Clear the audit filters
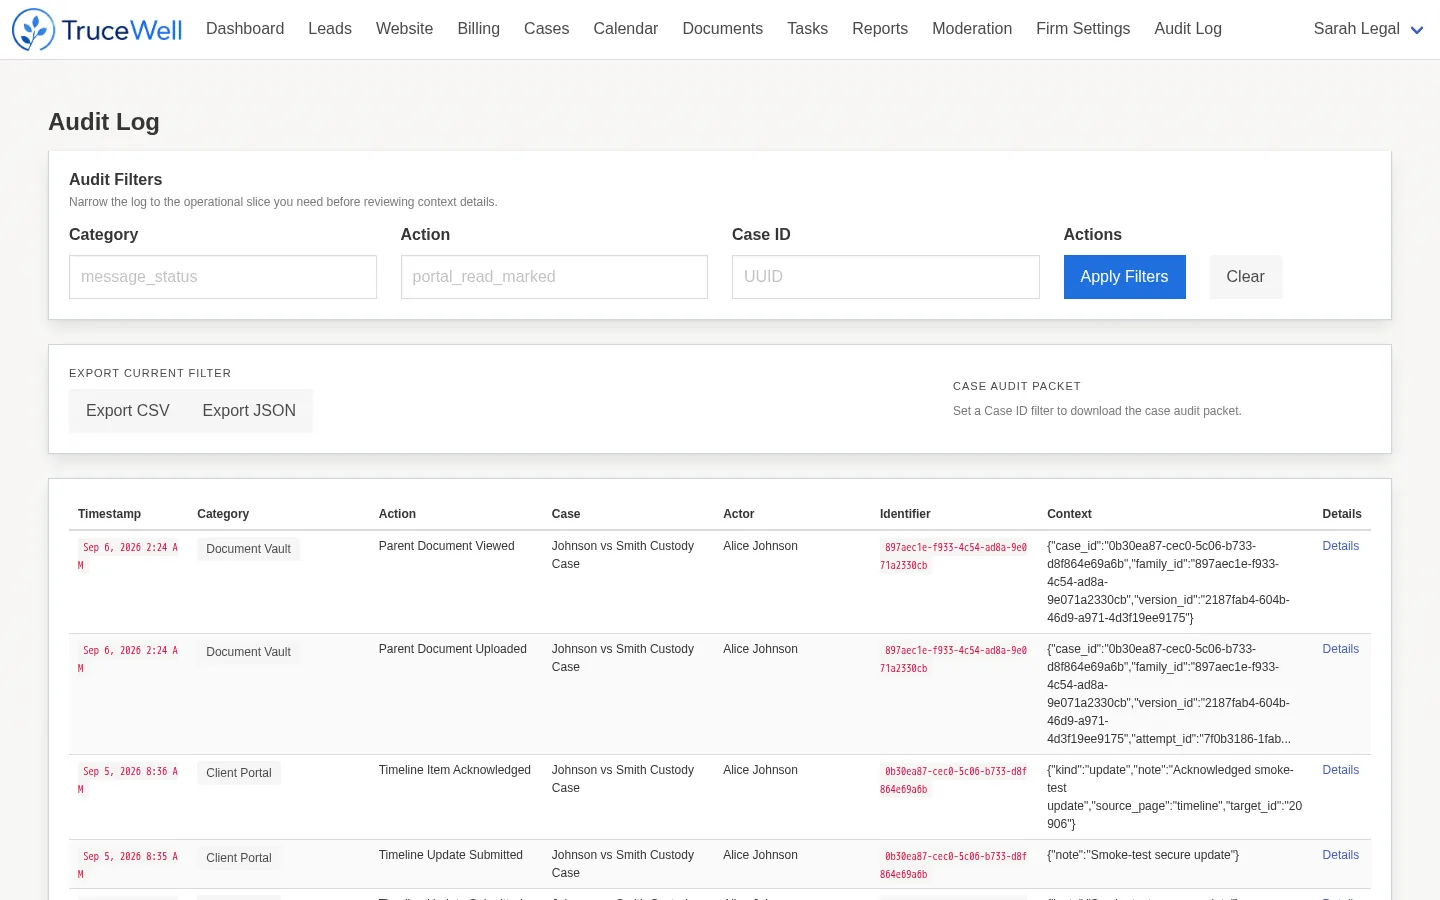The height and width of the screenshot is (900, 1440). [x=1246, y=277]
